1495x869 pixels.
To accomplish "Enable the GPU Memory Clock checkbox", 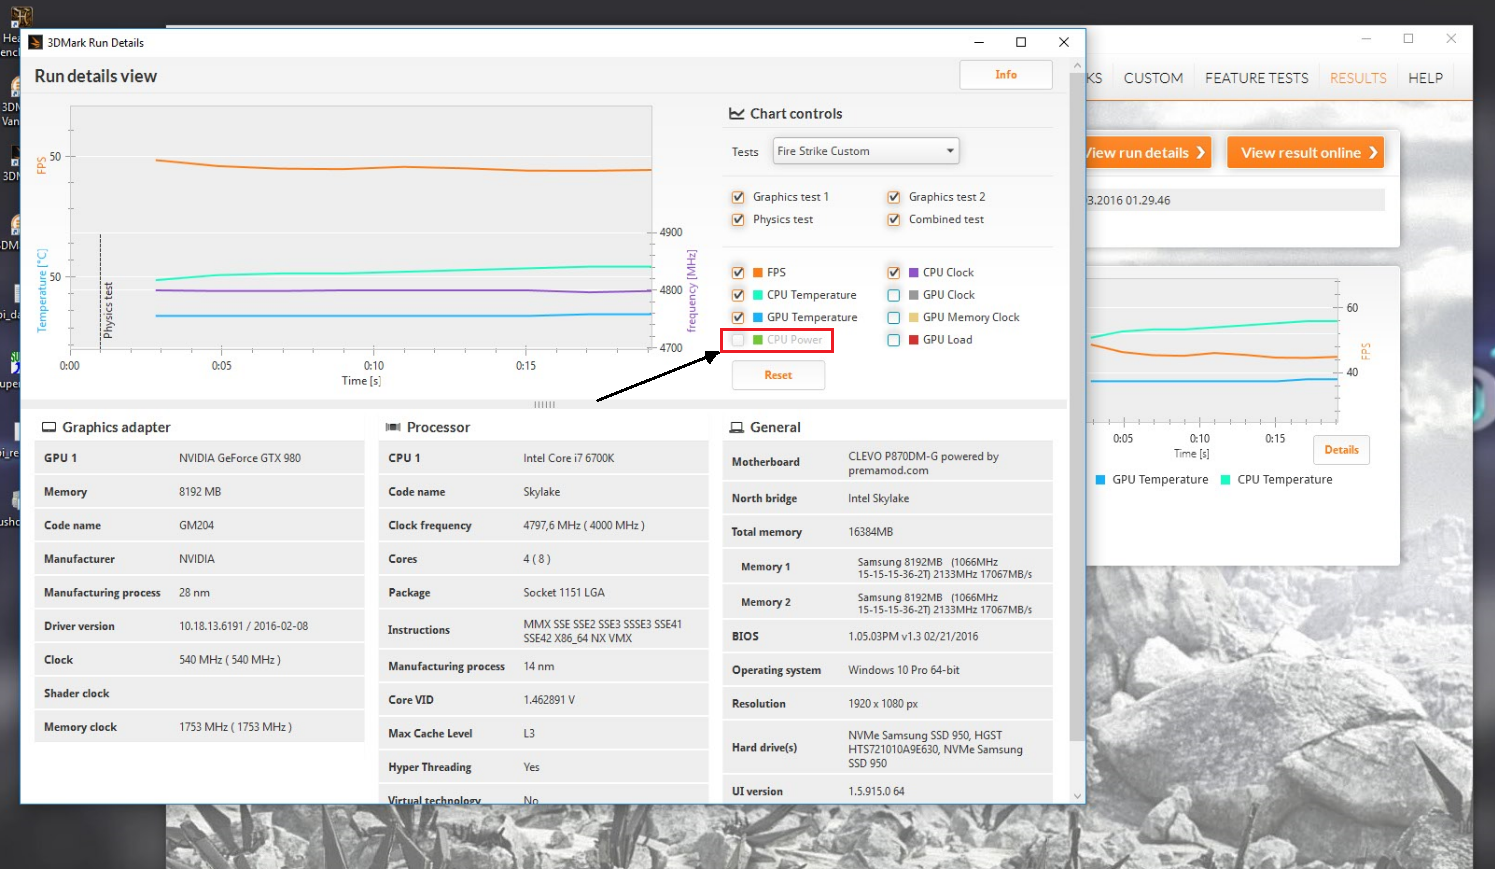I will 894,317.
